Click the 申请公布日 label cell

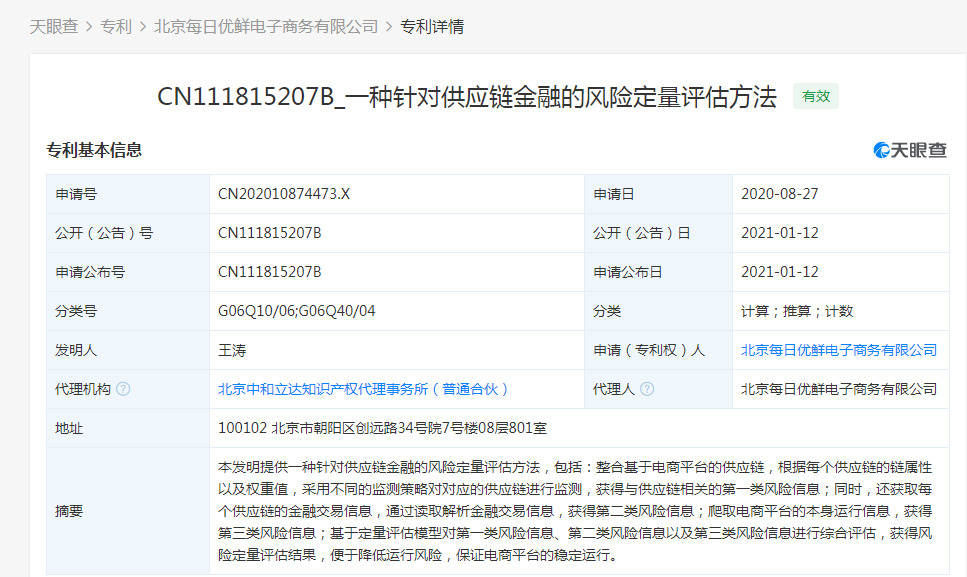click(x=659, y=272)
